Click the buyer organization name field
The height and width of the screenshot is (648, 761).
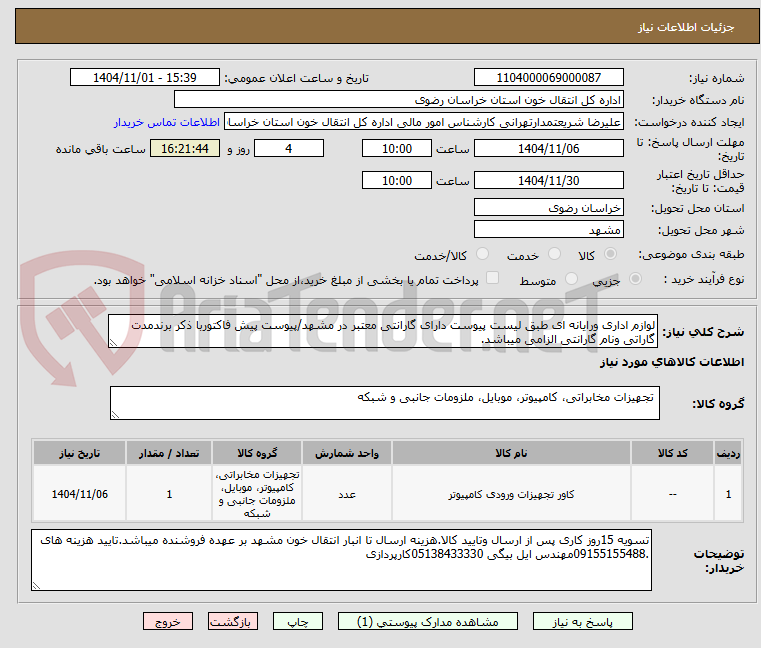(399, 100)
